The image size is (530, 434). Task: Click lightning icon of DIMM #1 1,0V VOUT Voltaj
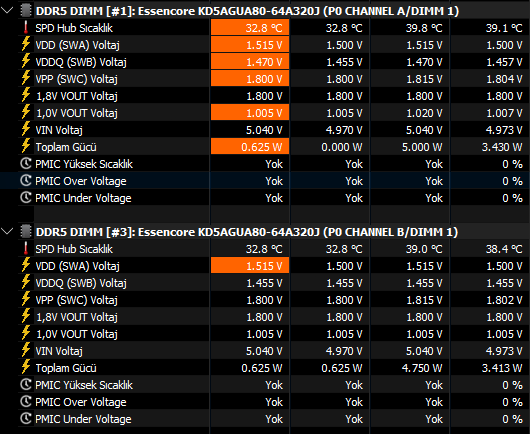pos(26,112)
